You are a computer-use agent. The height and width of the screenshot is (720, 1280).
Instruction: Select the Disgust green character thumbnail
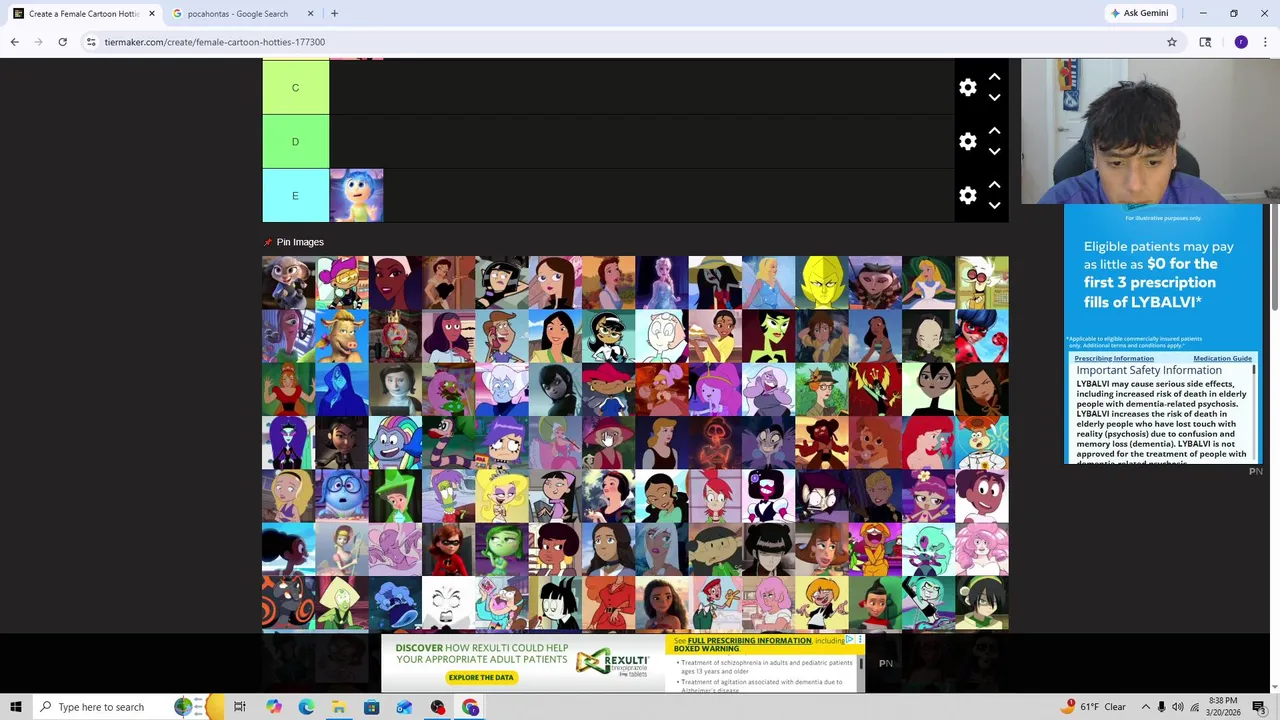click(x=502, y=550)
